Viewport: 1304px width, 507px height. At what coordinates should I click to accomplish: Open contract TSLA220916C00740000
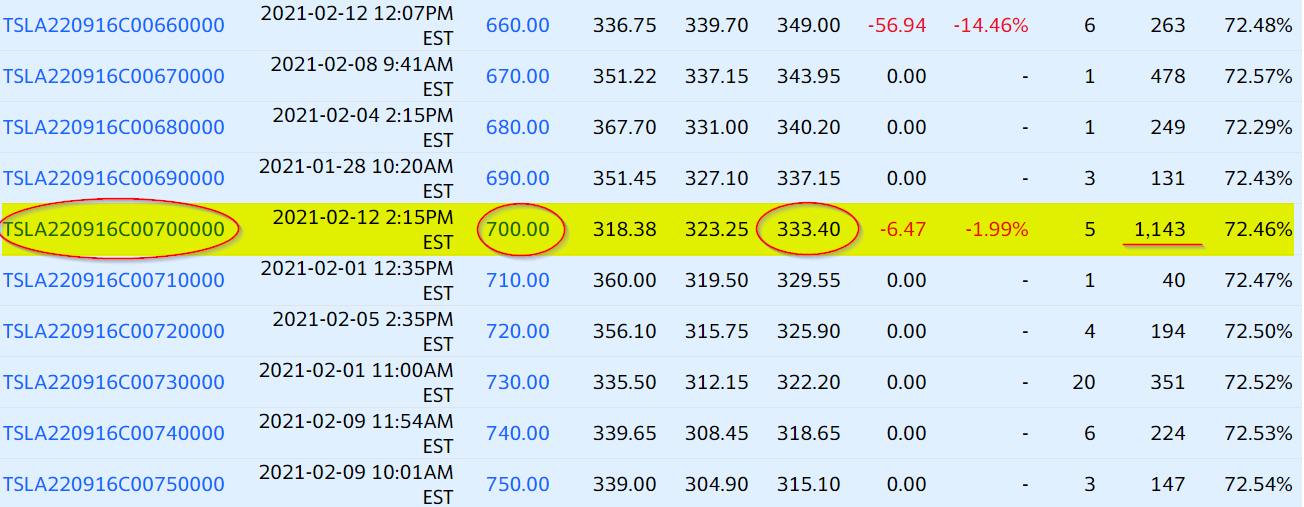point(114,433)
